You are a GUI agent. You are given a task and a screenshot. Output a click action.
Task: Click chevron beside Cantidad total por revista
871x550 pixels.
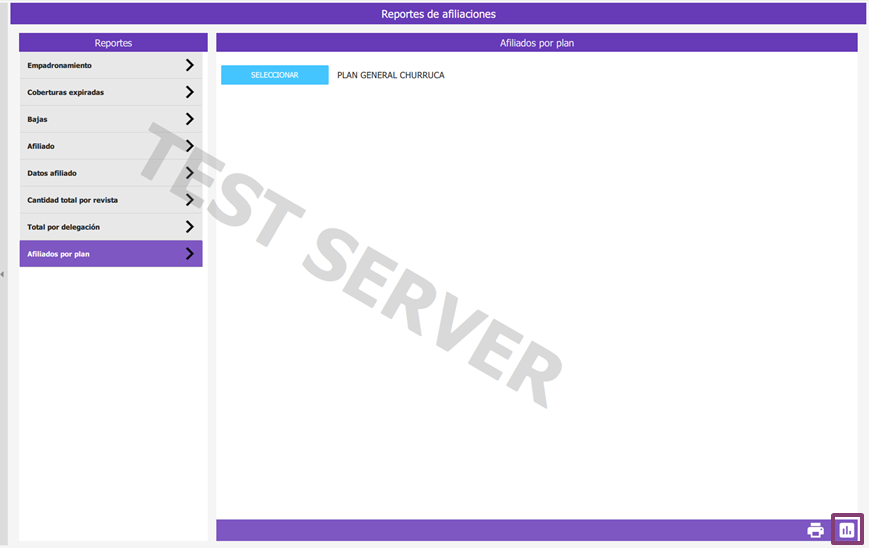tap(190, 200)
